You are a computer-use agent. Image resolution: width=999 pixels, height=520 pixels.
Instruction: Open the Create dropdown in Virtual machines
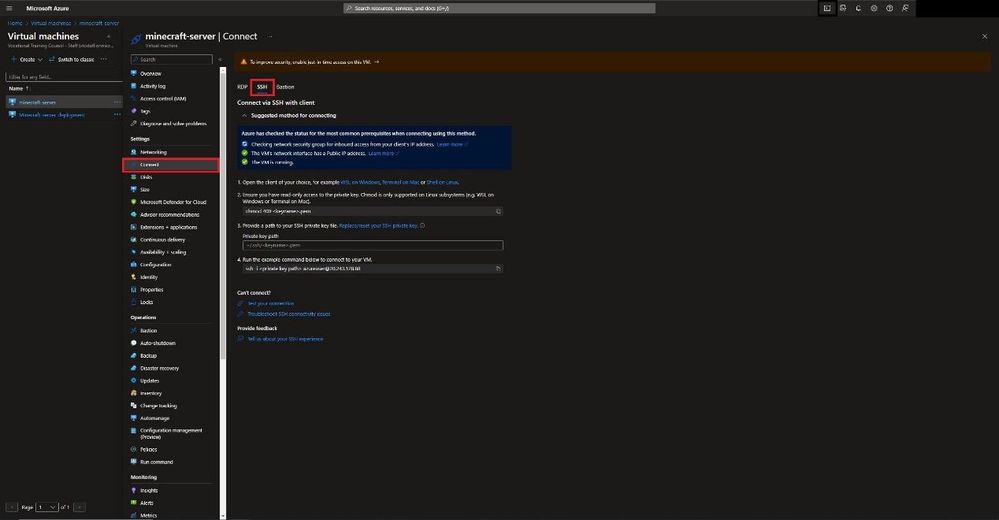(27, 59)
